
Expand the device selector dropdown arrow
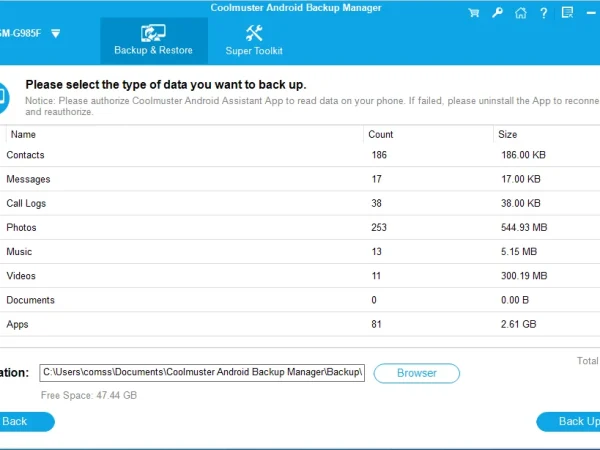pos(56,33)
